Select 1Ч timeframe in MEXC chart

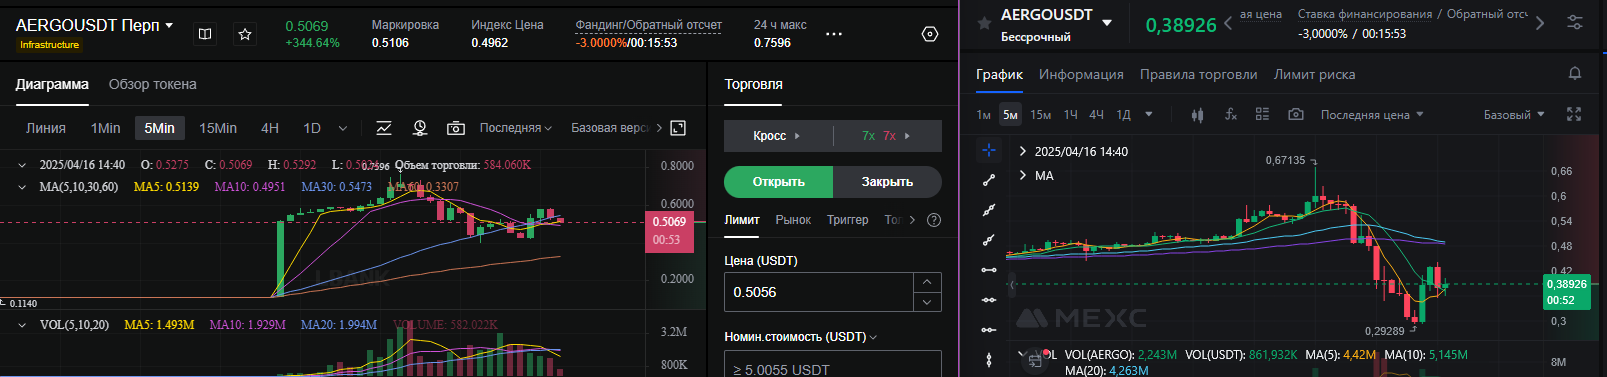tap(1071, 115)
